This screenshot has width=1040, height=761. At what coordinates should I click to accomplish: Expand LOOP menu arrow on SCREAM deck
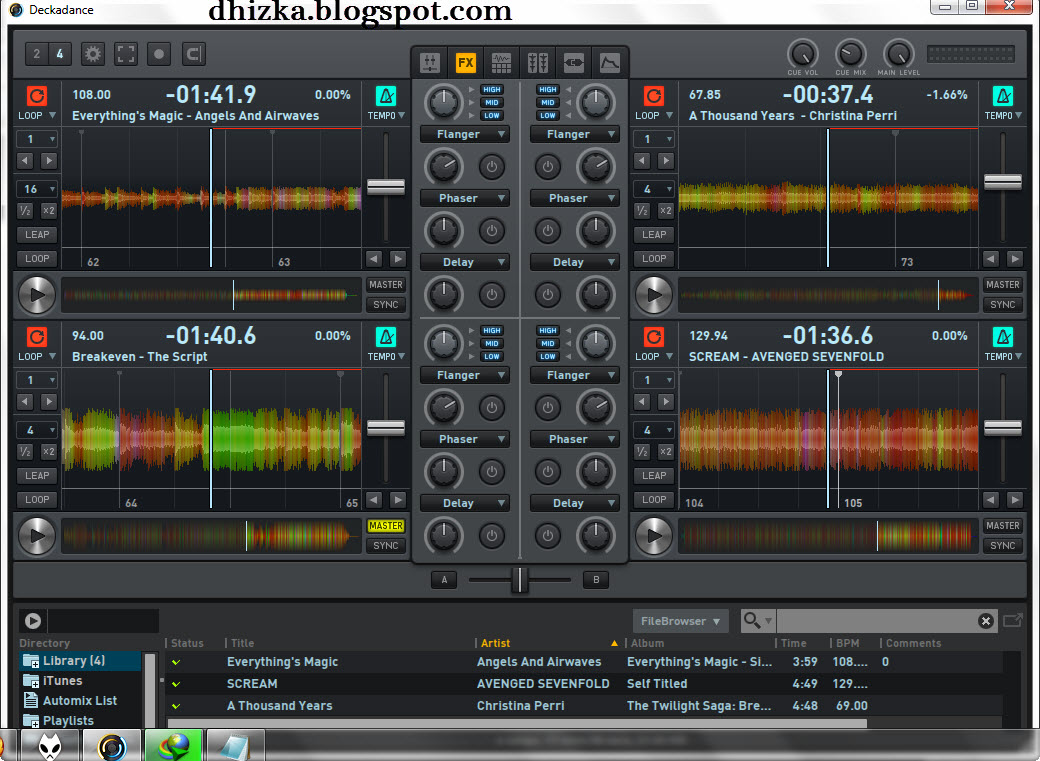click(669, 356)
